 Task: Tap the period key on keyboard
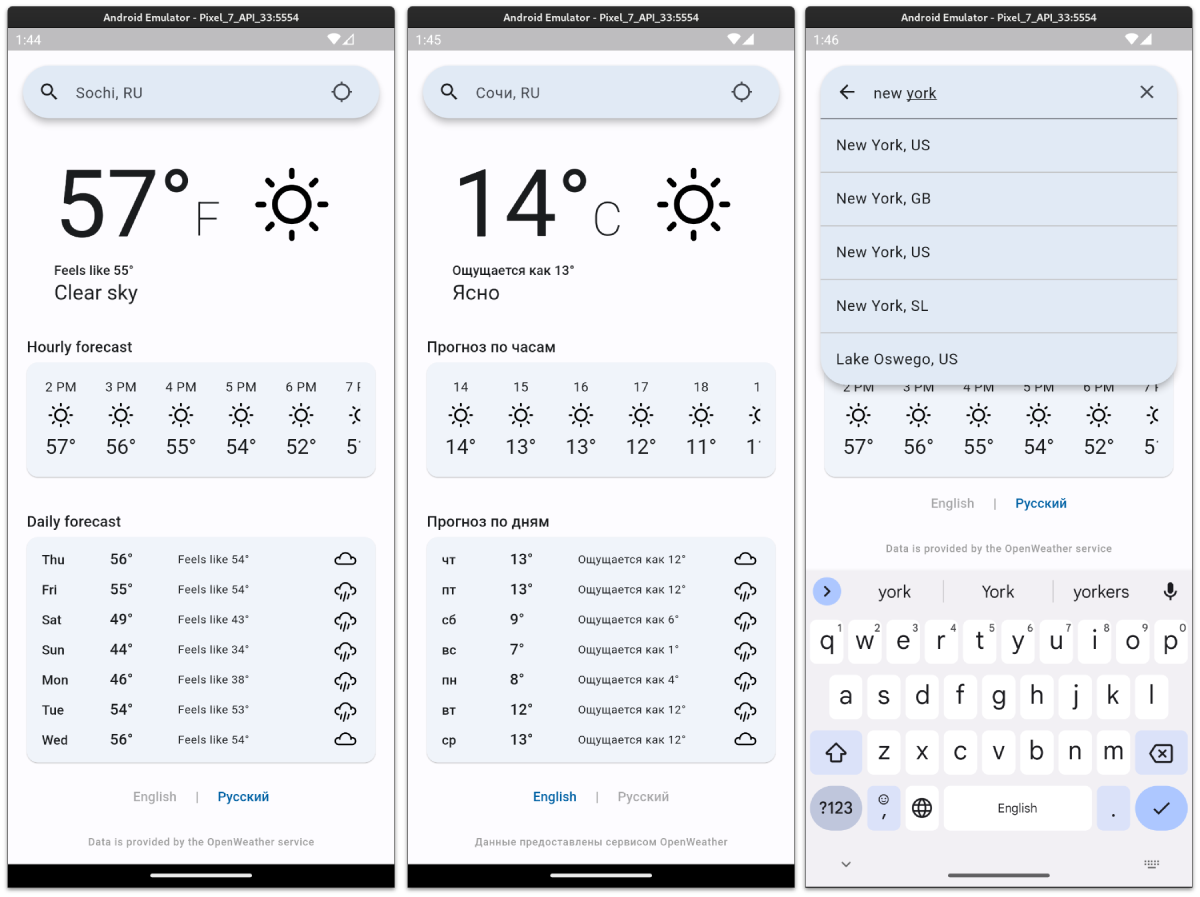click(x=1113, y=808)
